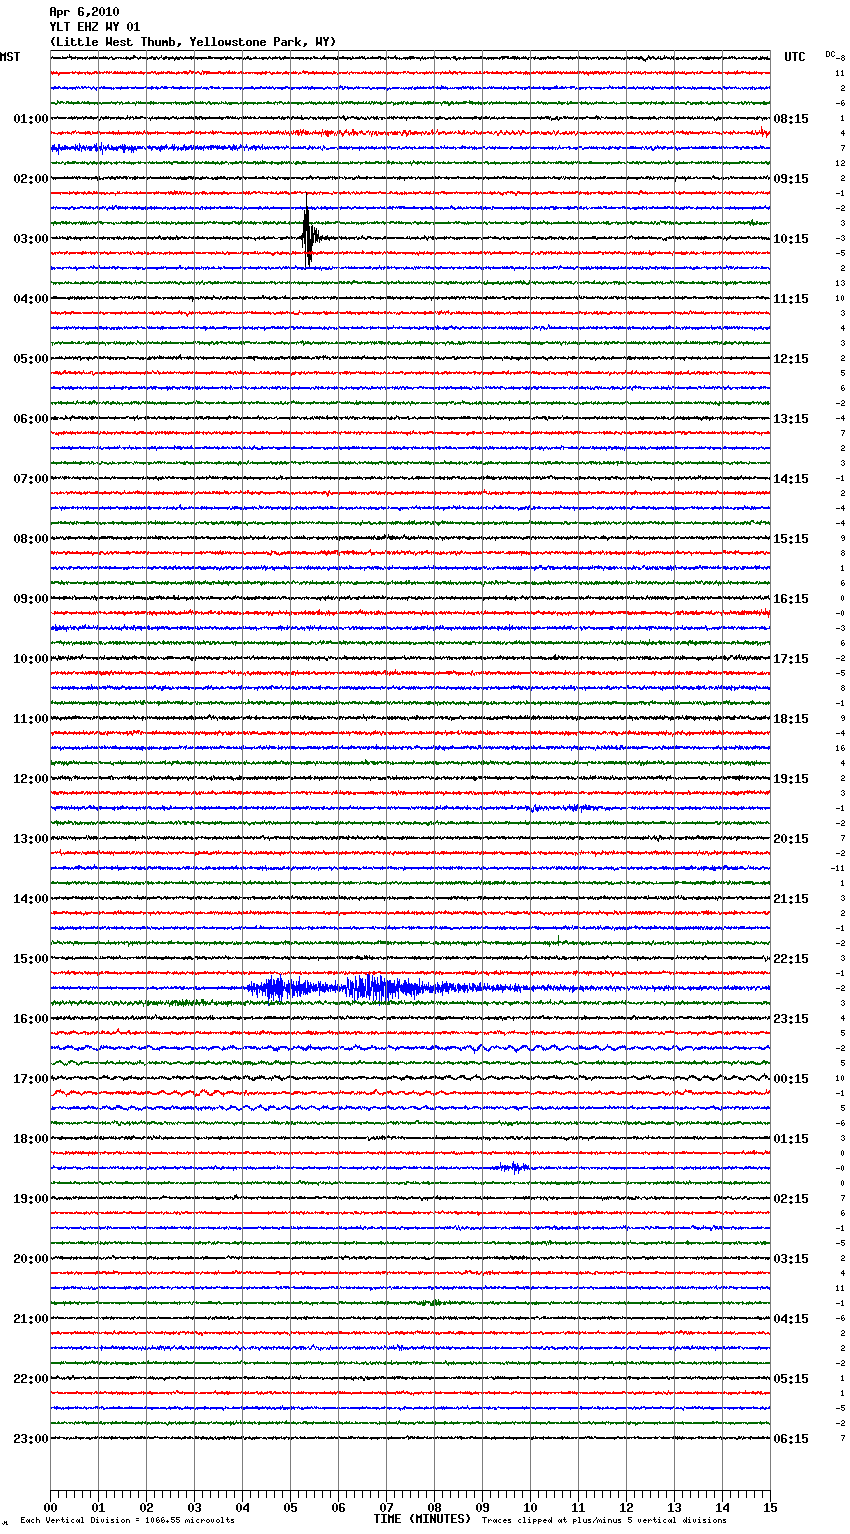850x1534 pixels.
Task: Click the '04:15' UTC time label
Action: [791, 1319]
